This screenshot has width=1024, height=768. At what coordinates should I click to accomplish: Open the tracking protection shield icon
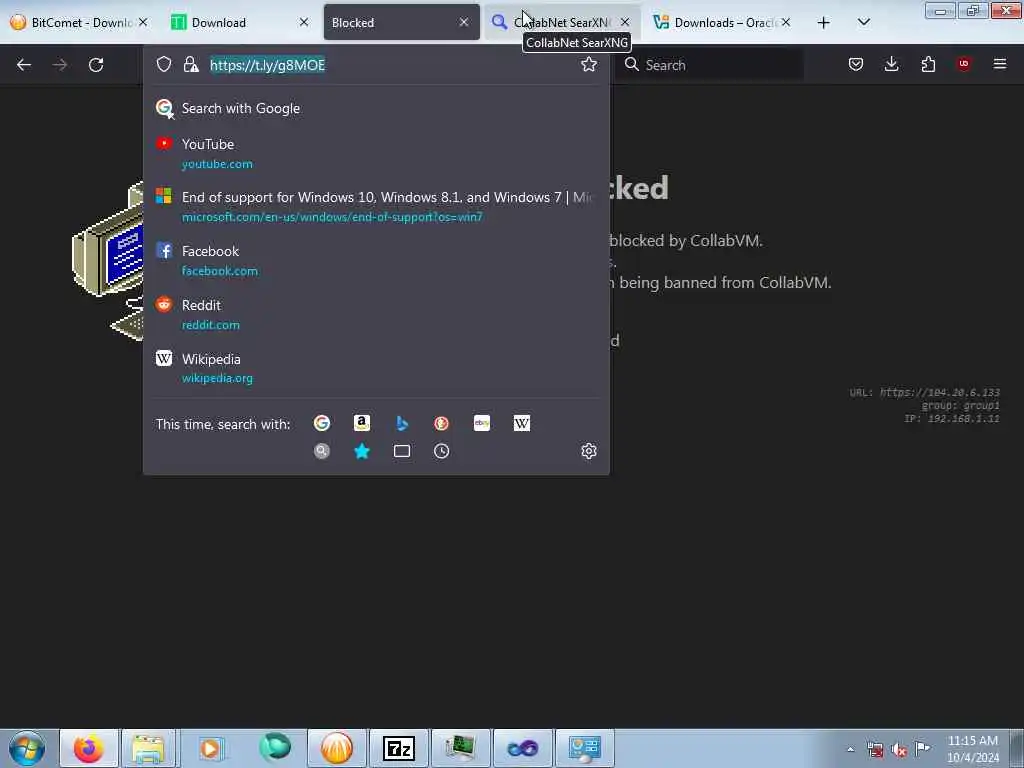[x=164, y=64]
